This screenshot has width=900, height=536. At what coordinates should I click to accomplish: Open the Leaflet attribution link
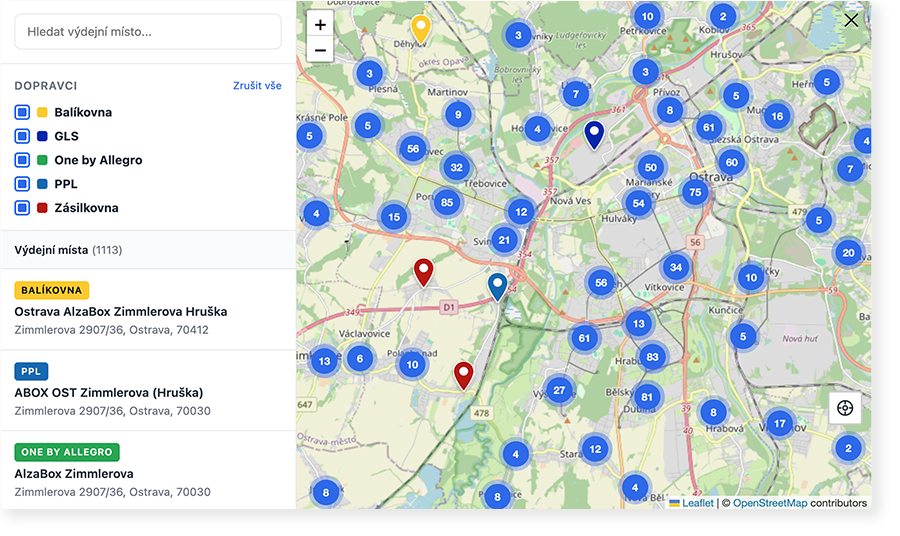tap(697, 503)
